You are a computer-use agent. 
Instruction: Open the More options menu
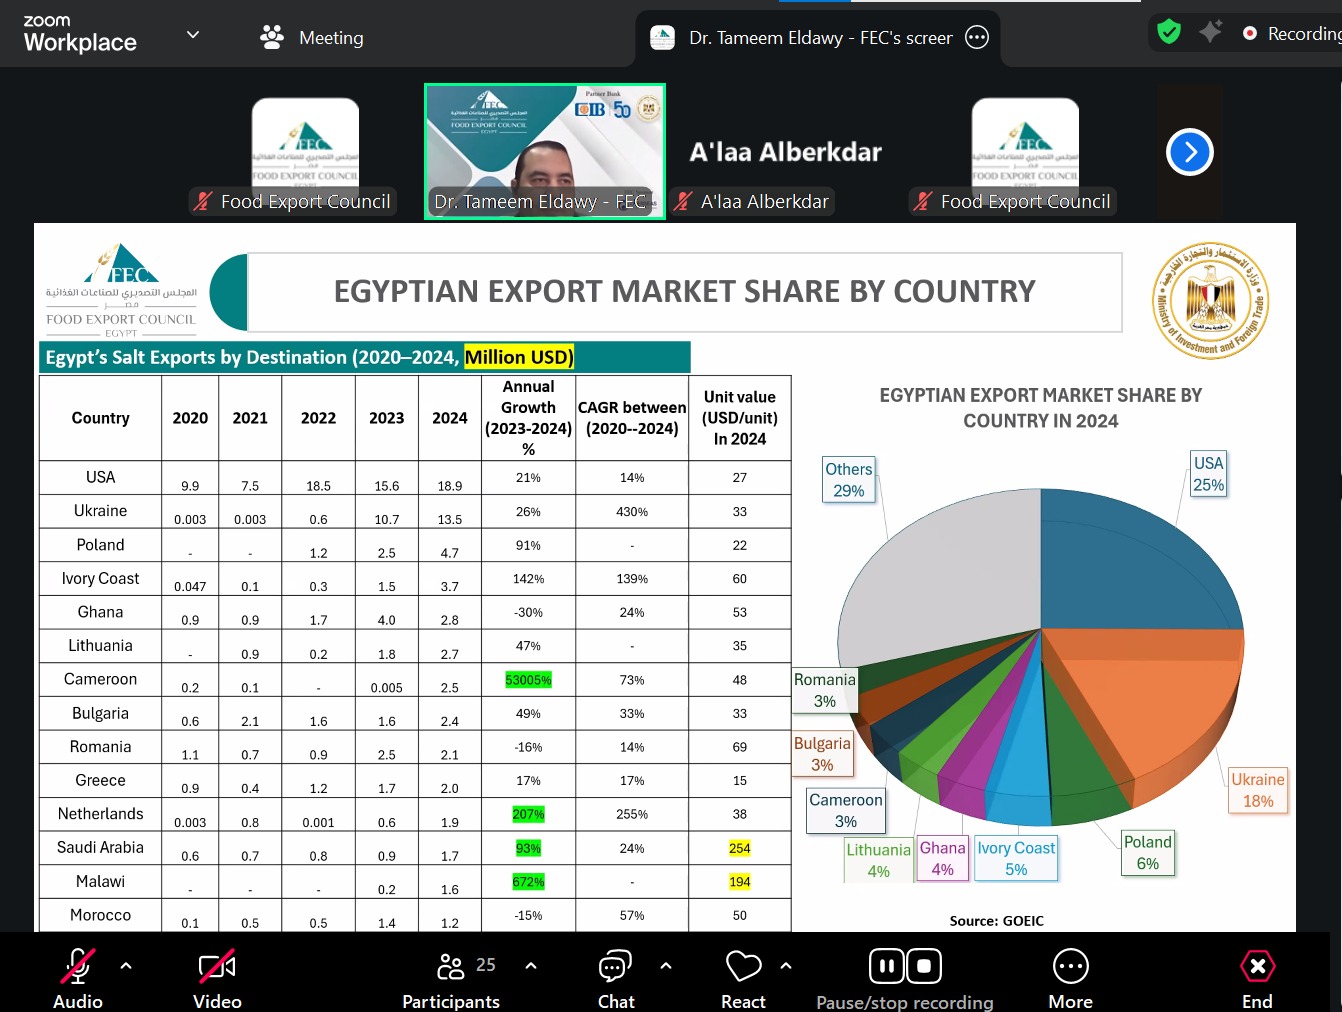(x=1070, y=967)
